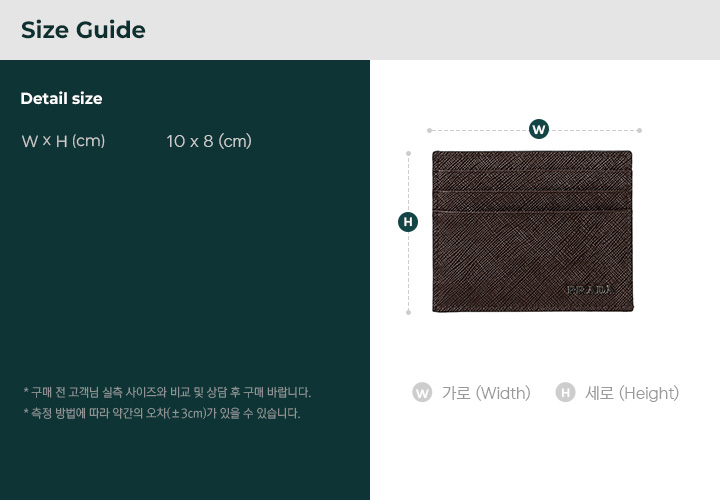Click the W × H (cm) label
The width and height of the screenshot is (720, 500).
63,141
